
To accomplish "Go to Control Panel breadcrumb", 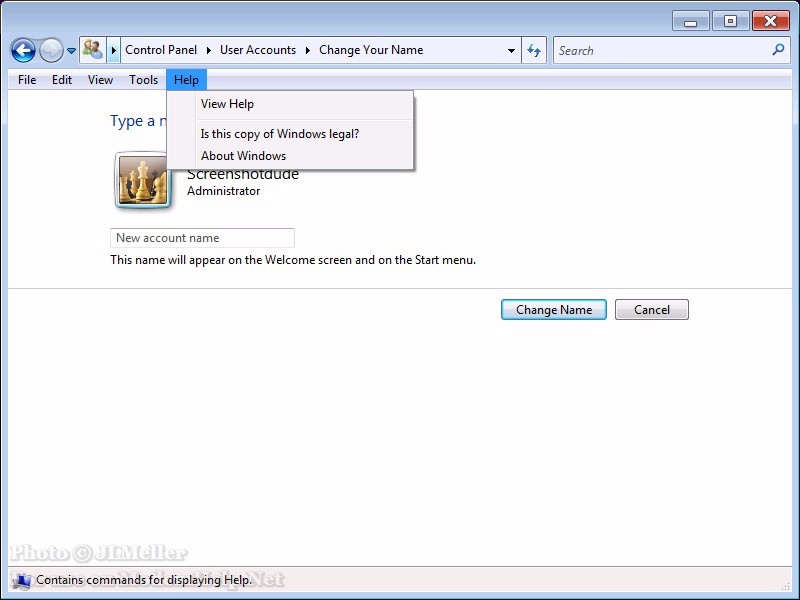I will pos(161,50).
